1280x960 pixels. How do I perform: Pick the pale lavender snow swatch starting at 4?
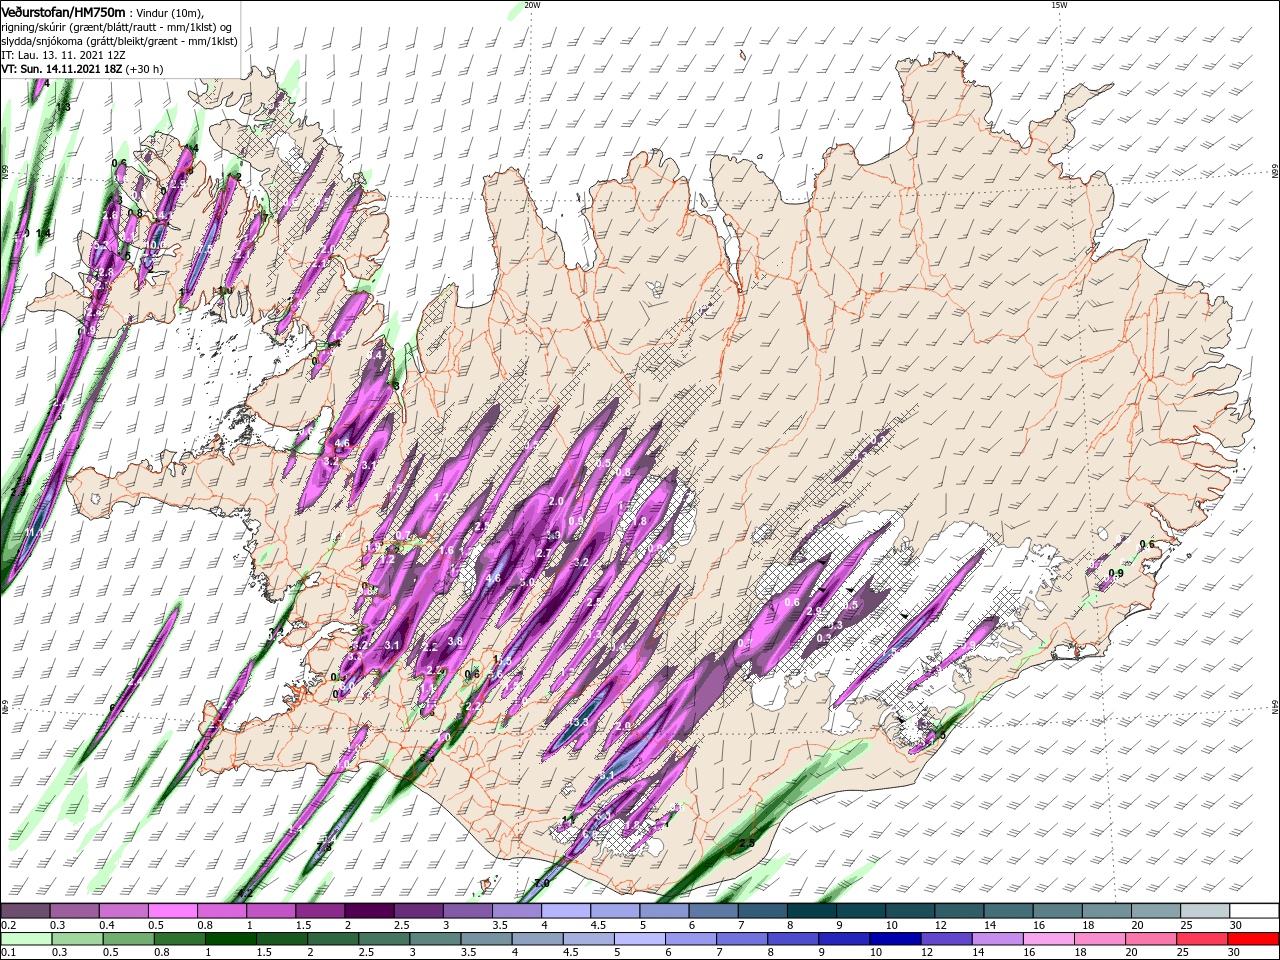point(565,910)
